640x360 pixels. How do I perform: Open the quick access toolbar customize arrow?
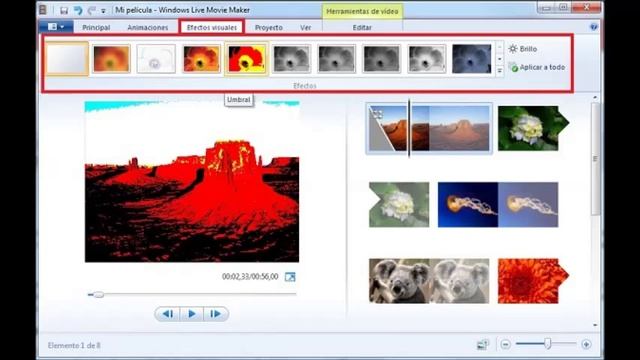[x=103, y=11]
